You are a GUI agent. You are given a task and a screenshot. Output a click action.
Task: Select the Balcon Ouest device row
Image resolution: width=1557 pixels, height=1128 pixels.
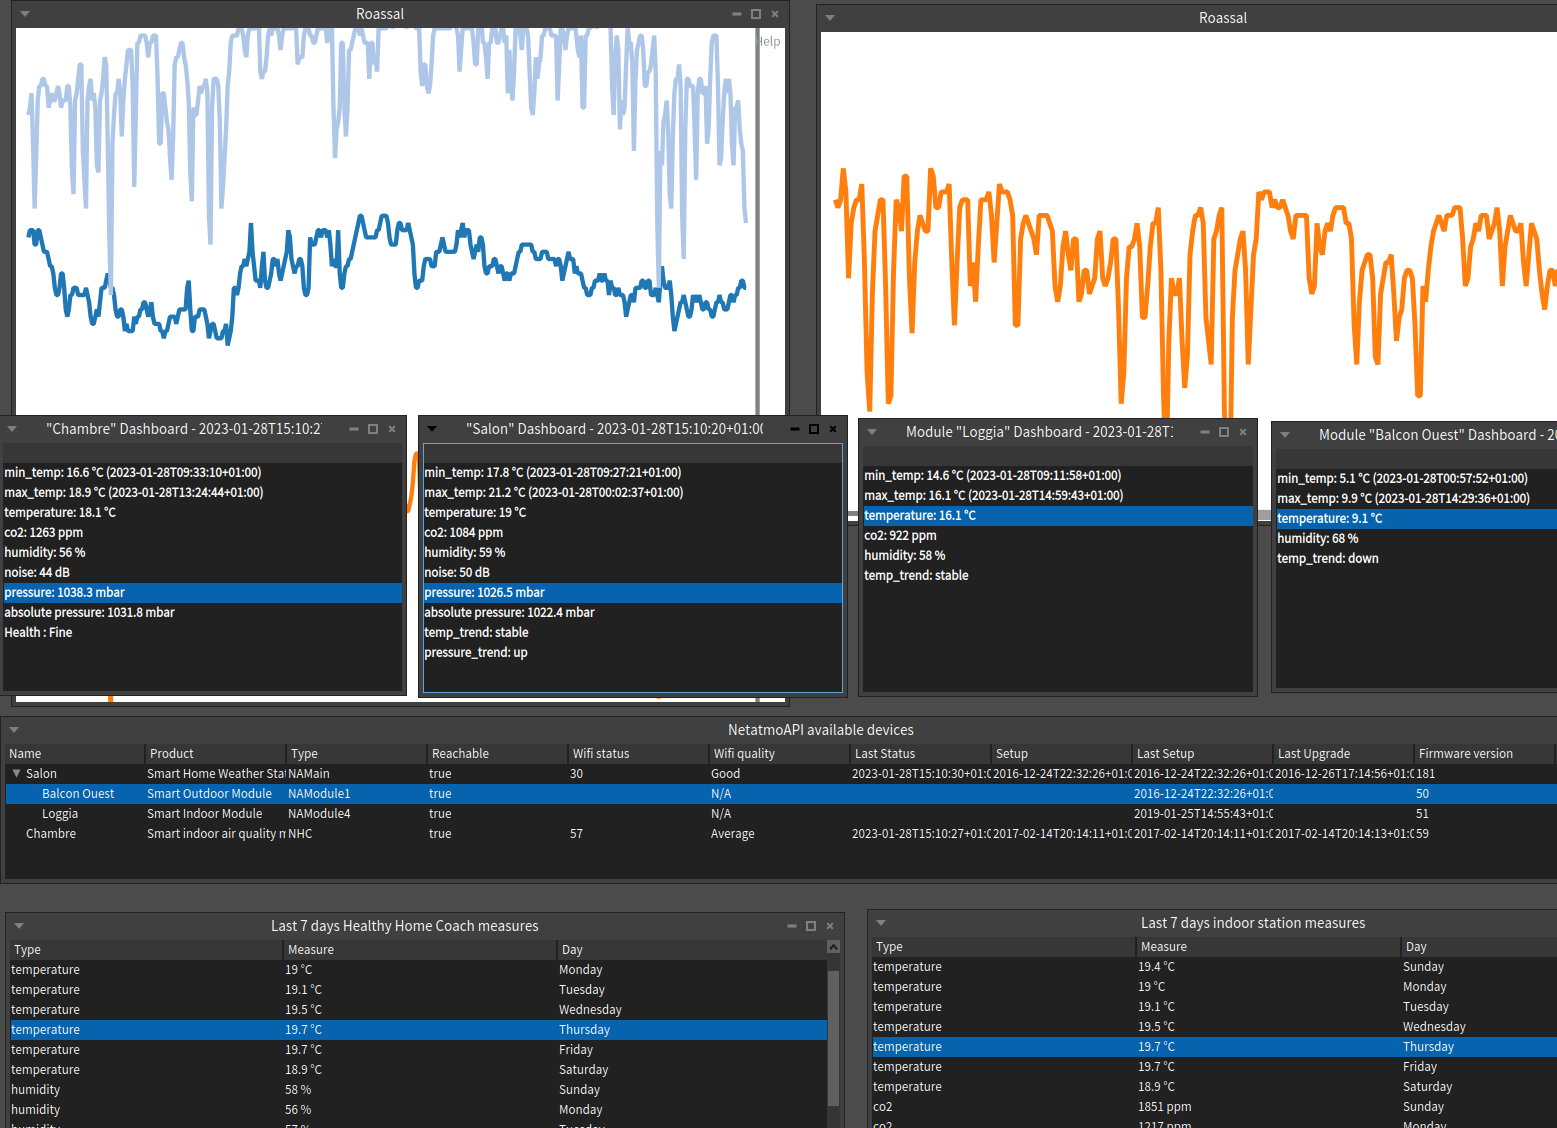(x=781, y=794)
